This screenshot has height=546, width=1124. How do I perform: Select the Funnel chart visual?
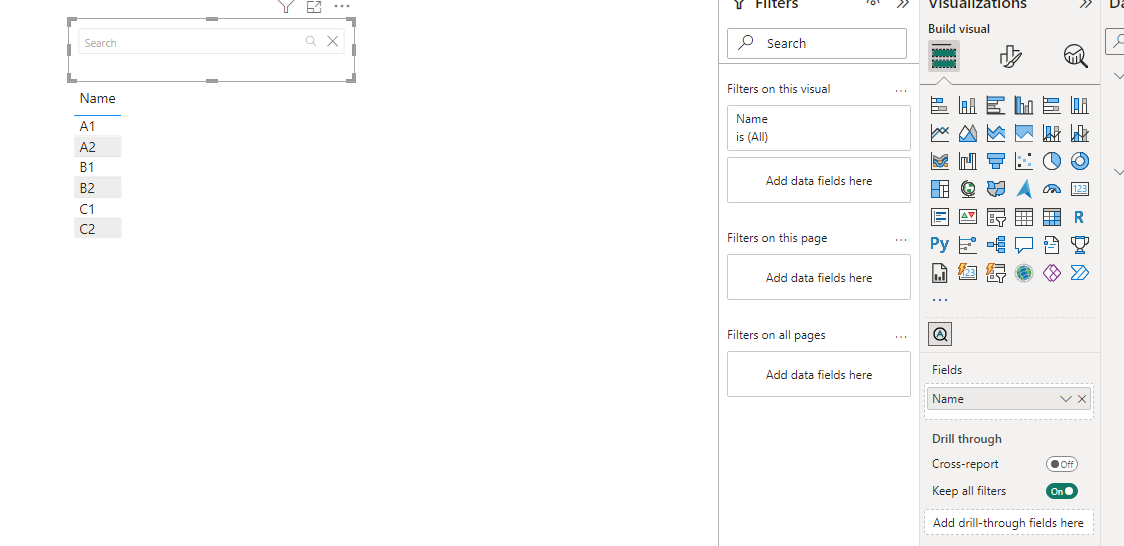[x=996, y=161]
